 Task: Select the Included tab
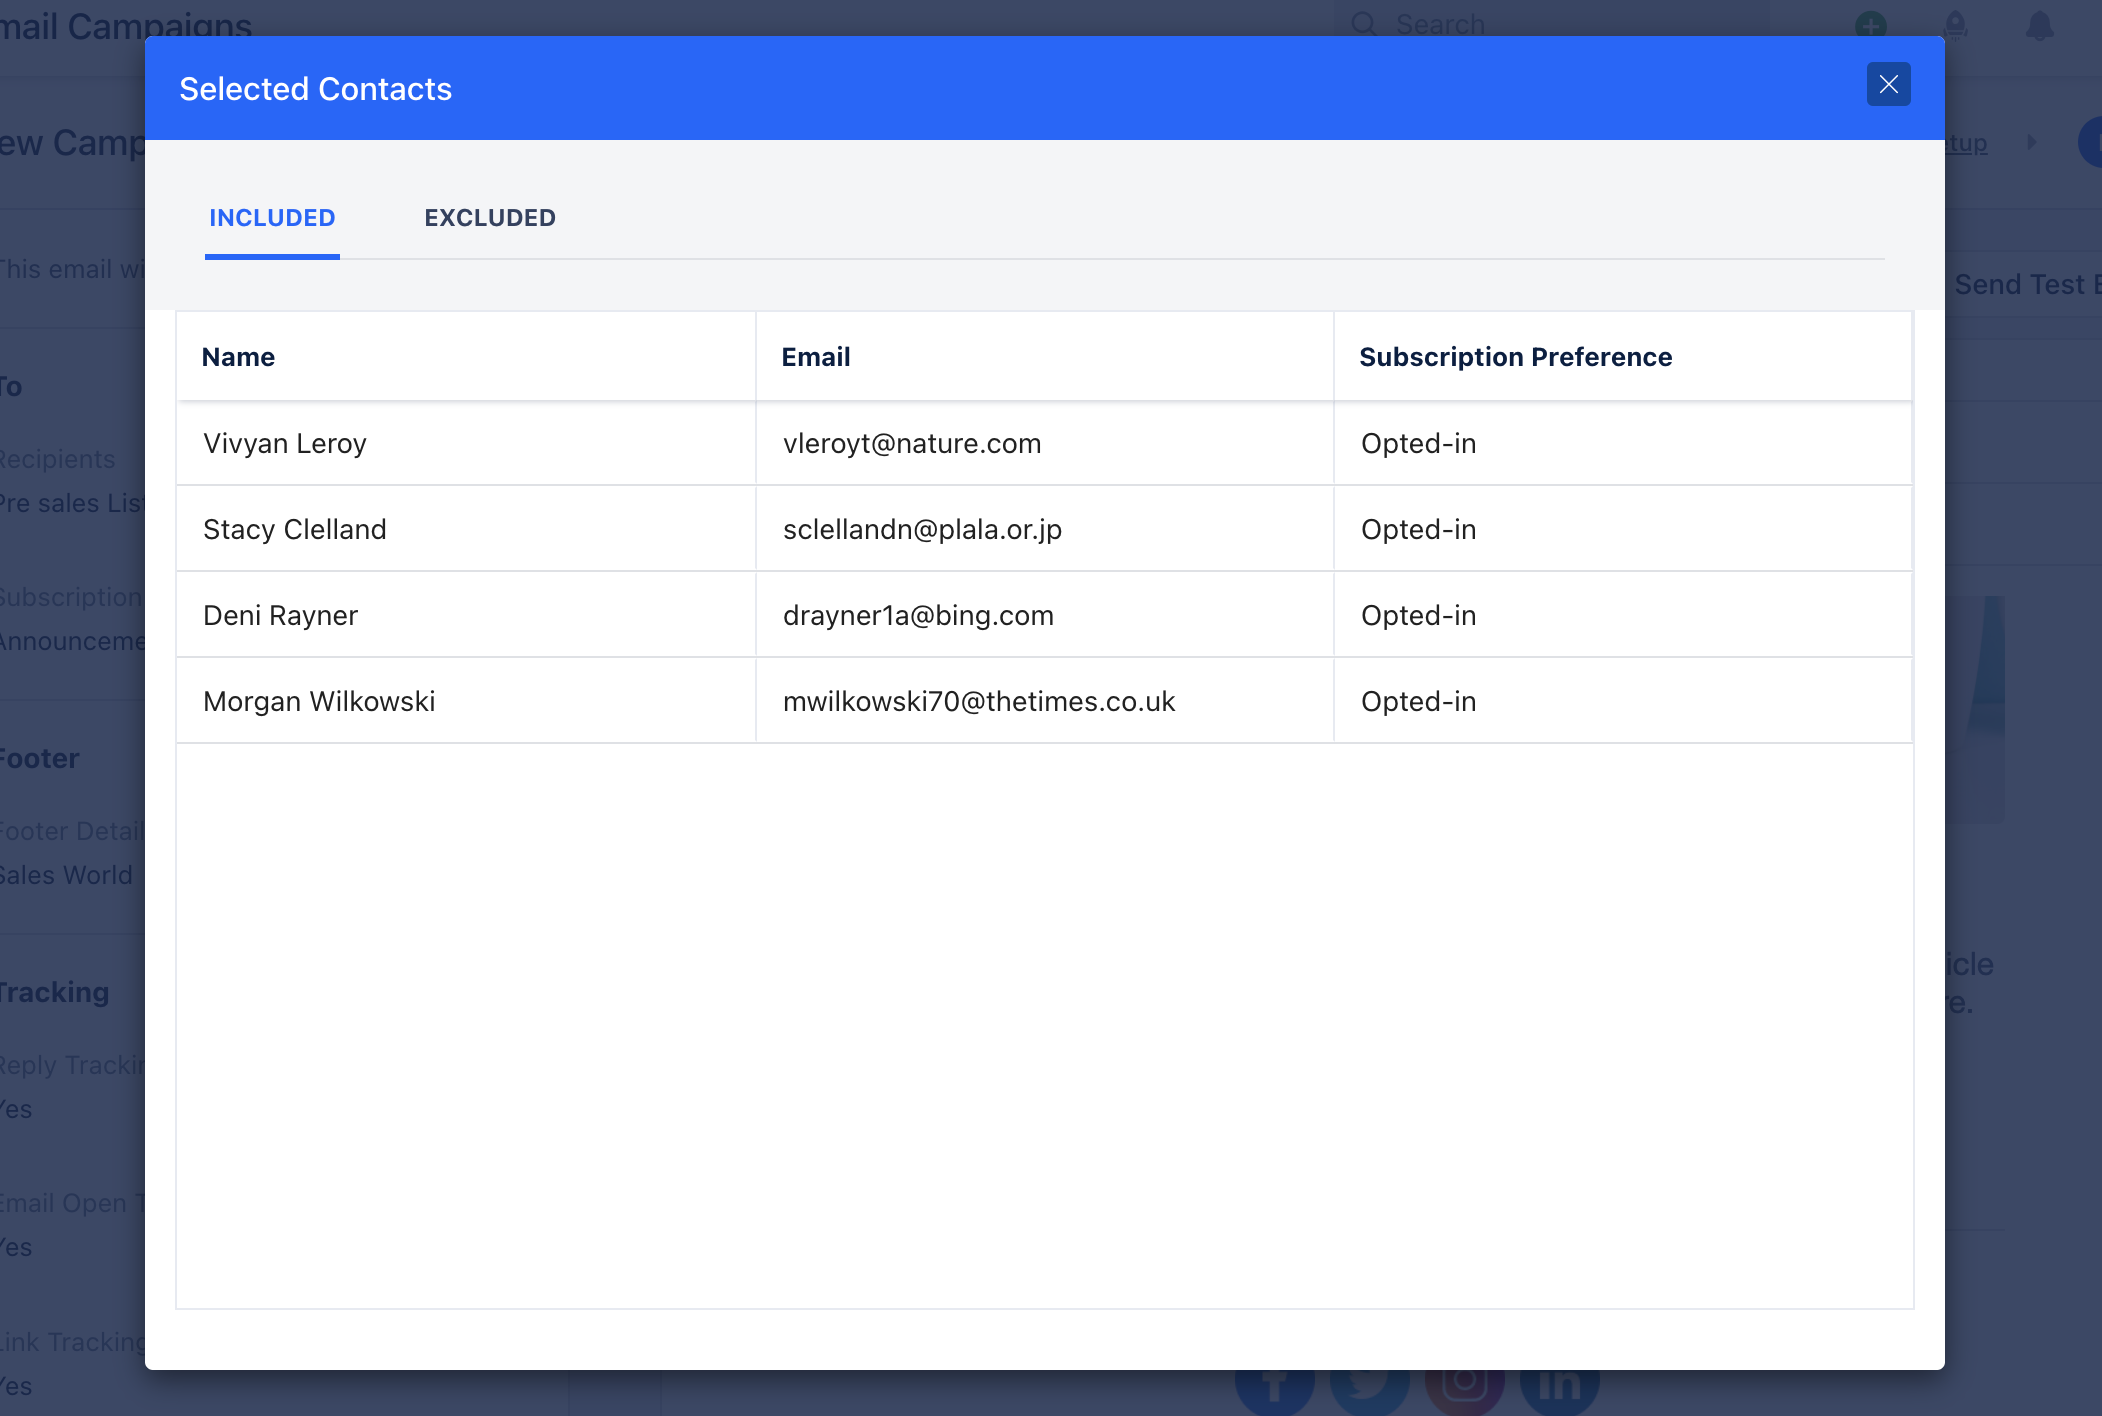click(x=272, y=218)
